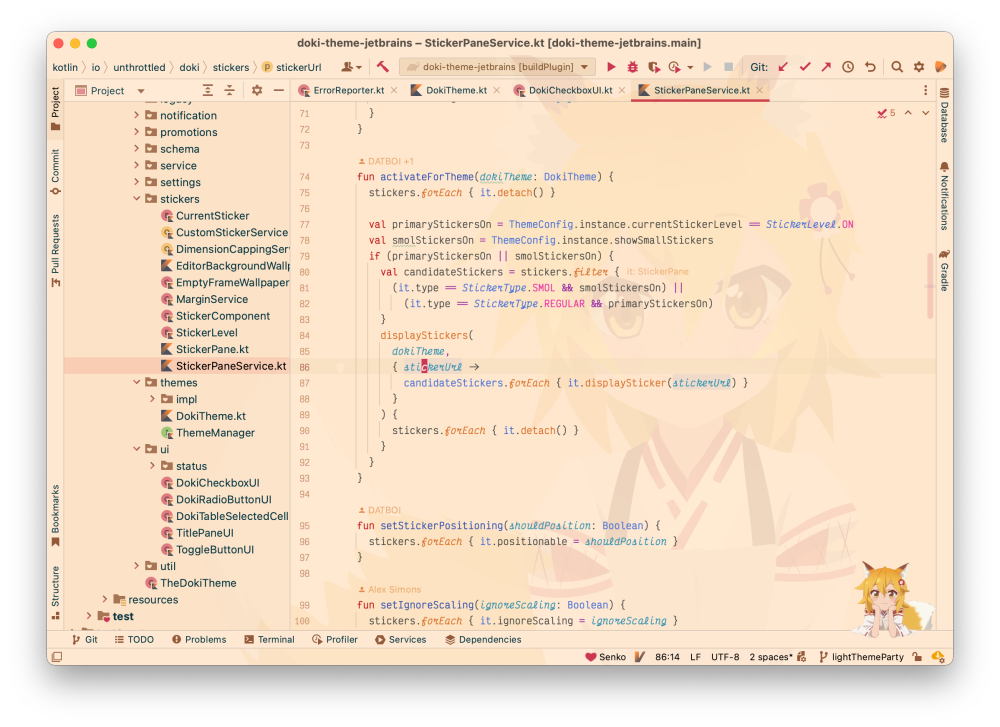
Task: Expand the impl folder
Action: click(x=152, y=399)
